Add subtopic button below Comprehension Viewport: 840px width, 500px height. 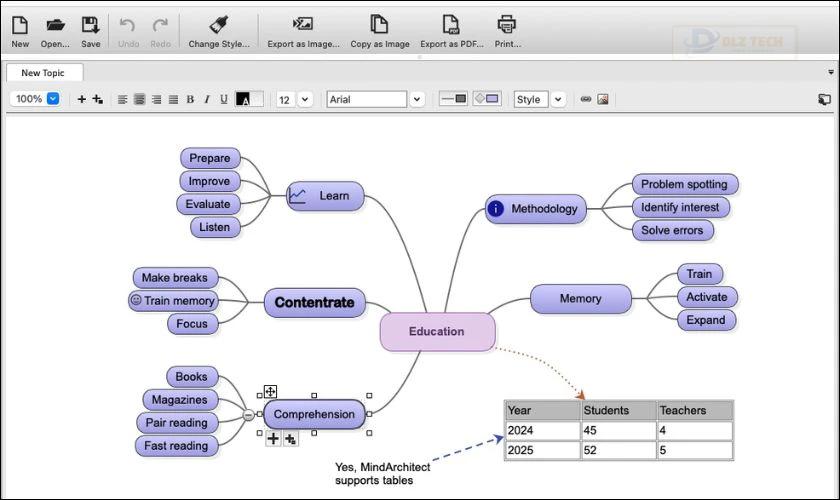(x=291, y=439)
